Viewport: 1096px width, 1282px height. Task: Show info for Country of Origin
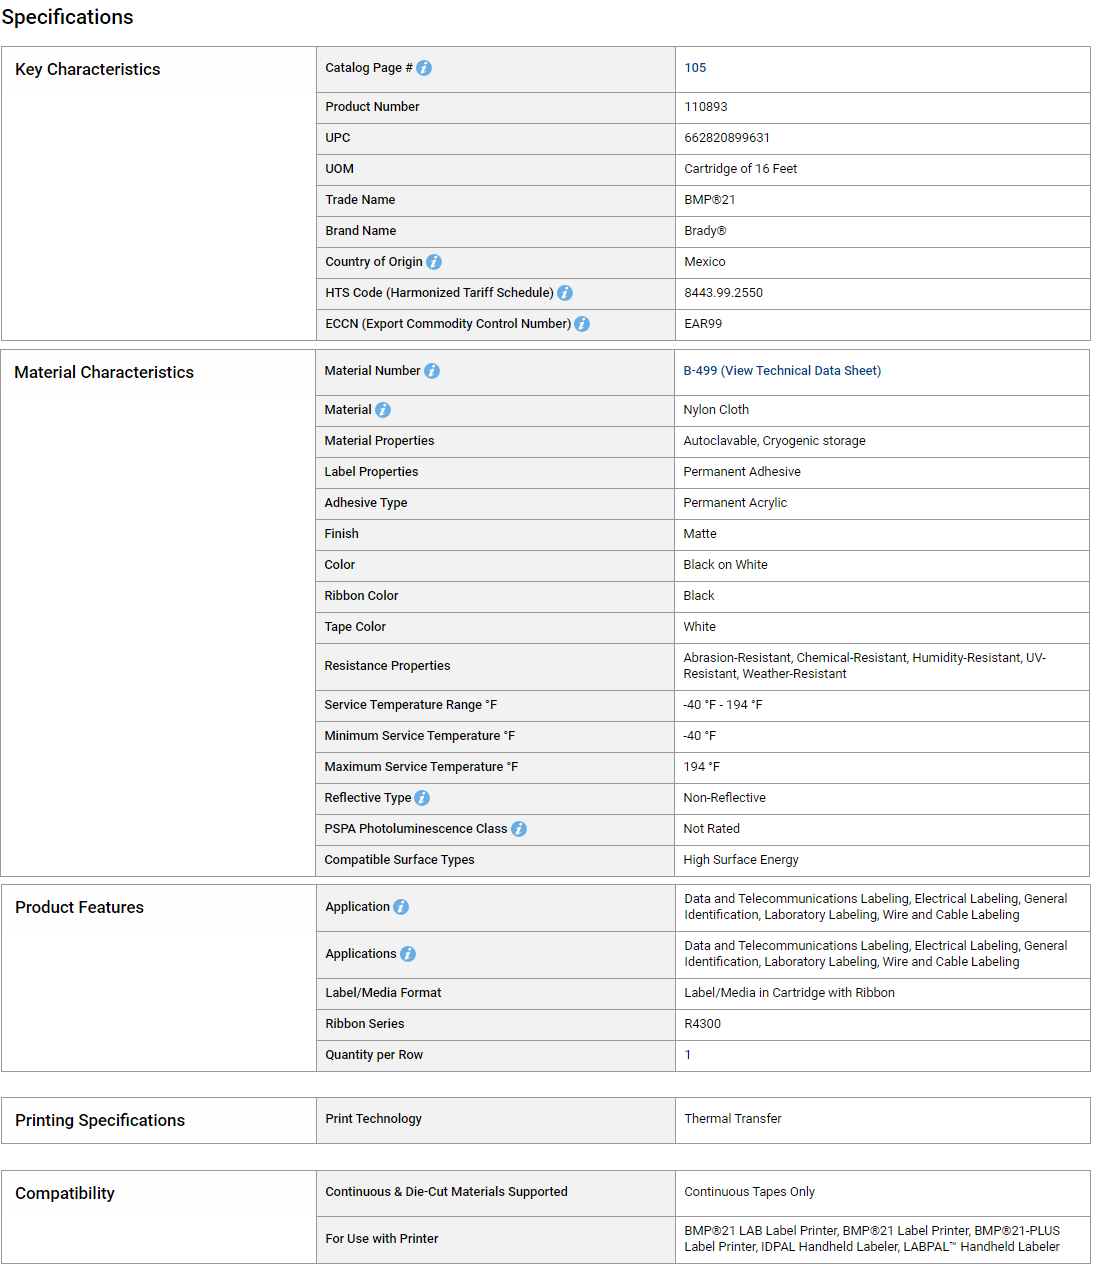pyautogui.click(x=434, y=262)
